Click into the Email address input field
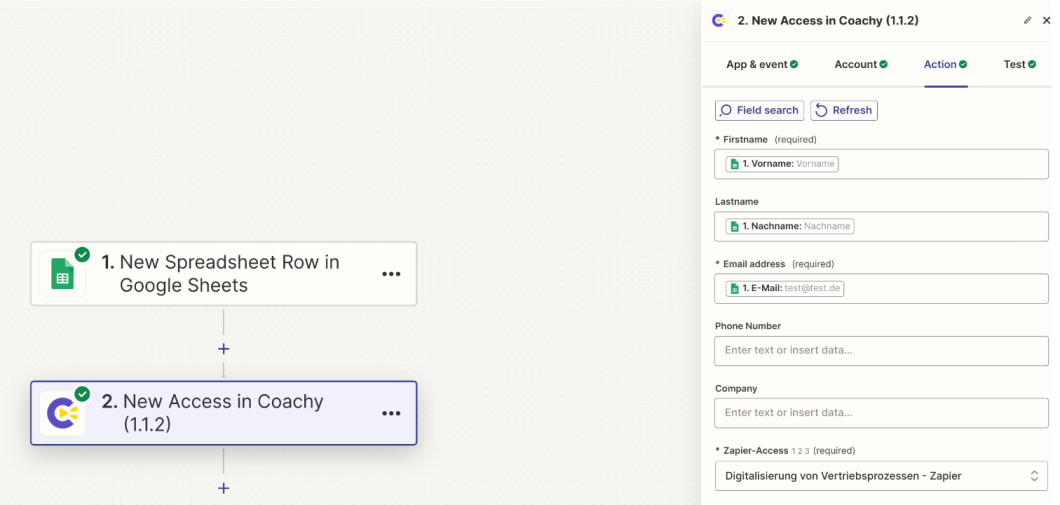 pos(881,288)
